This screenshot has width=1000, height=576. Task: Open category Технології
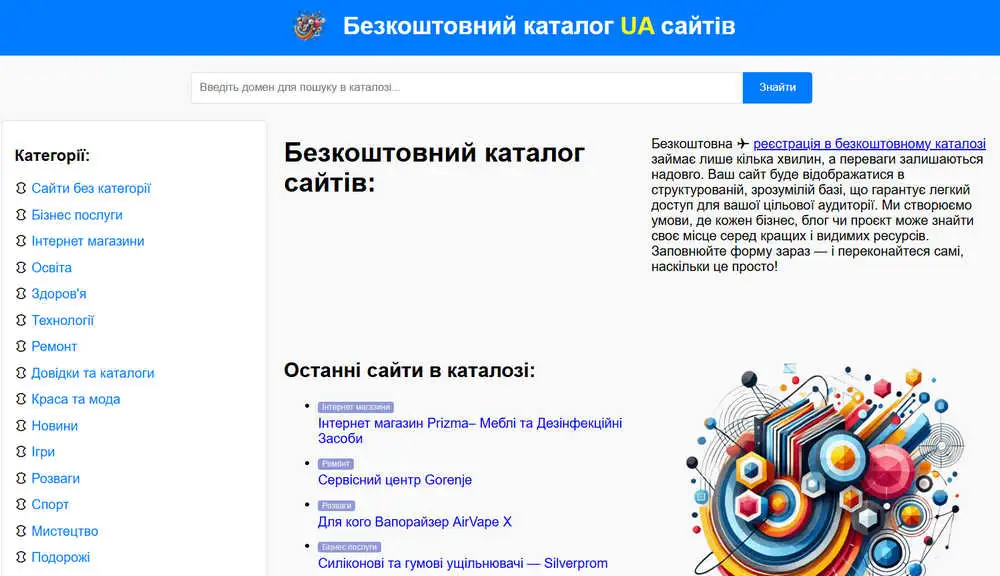62,320
